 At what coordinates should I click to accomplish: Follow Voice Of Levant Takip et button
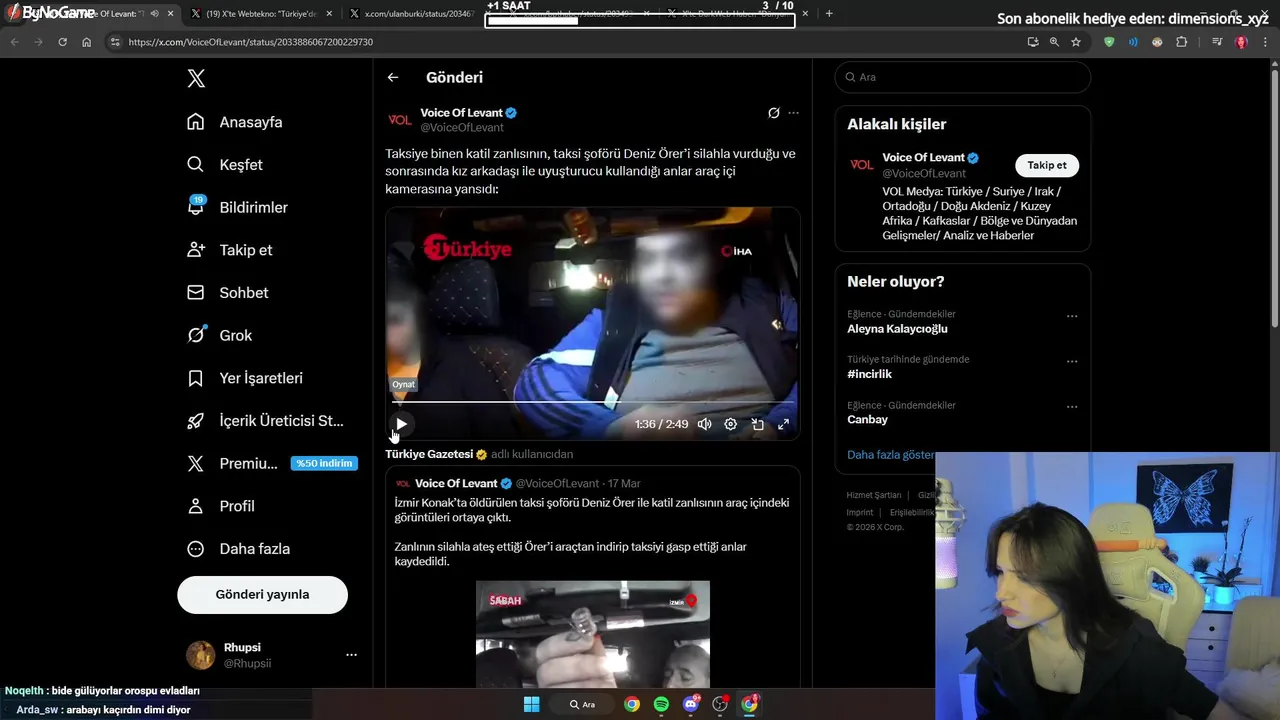[1047, 165]
